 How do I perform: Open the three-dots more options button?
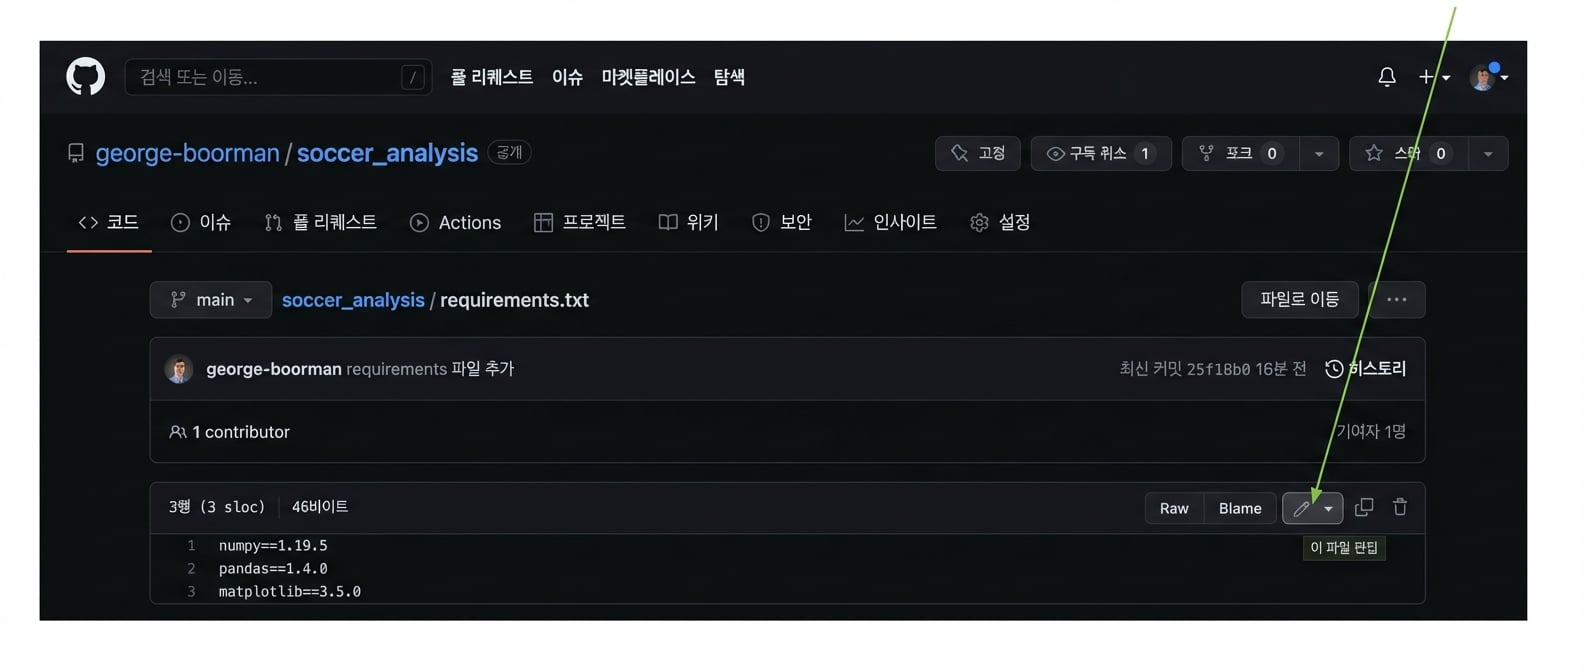[1397, 299]
